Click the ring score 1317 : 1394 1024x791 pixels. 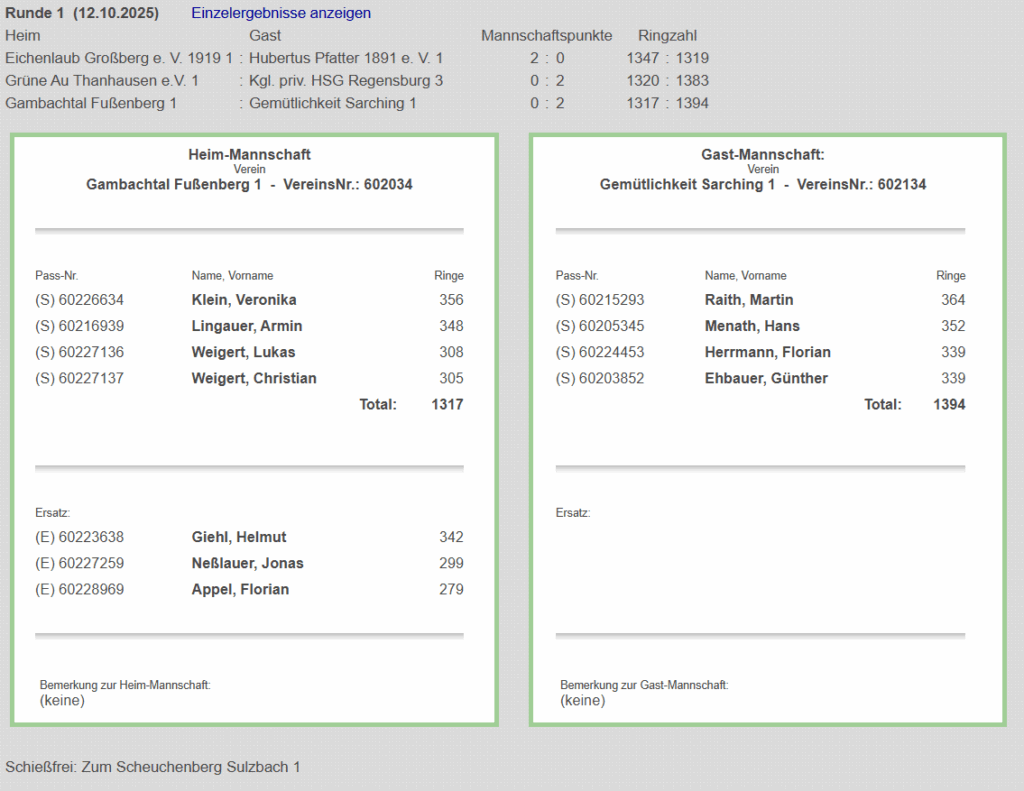(667, 103)
